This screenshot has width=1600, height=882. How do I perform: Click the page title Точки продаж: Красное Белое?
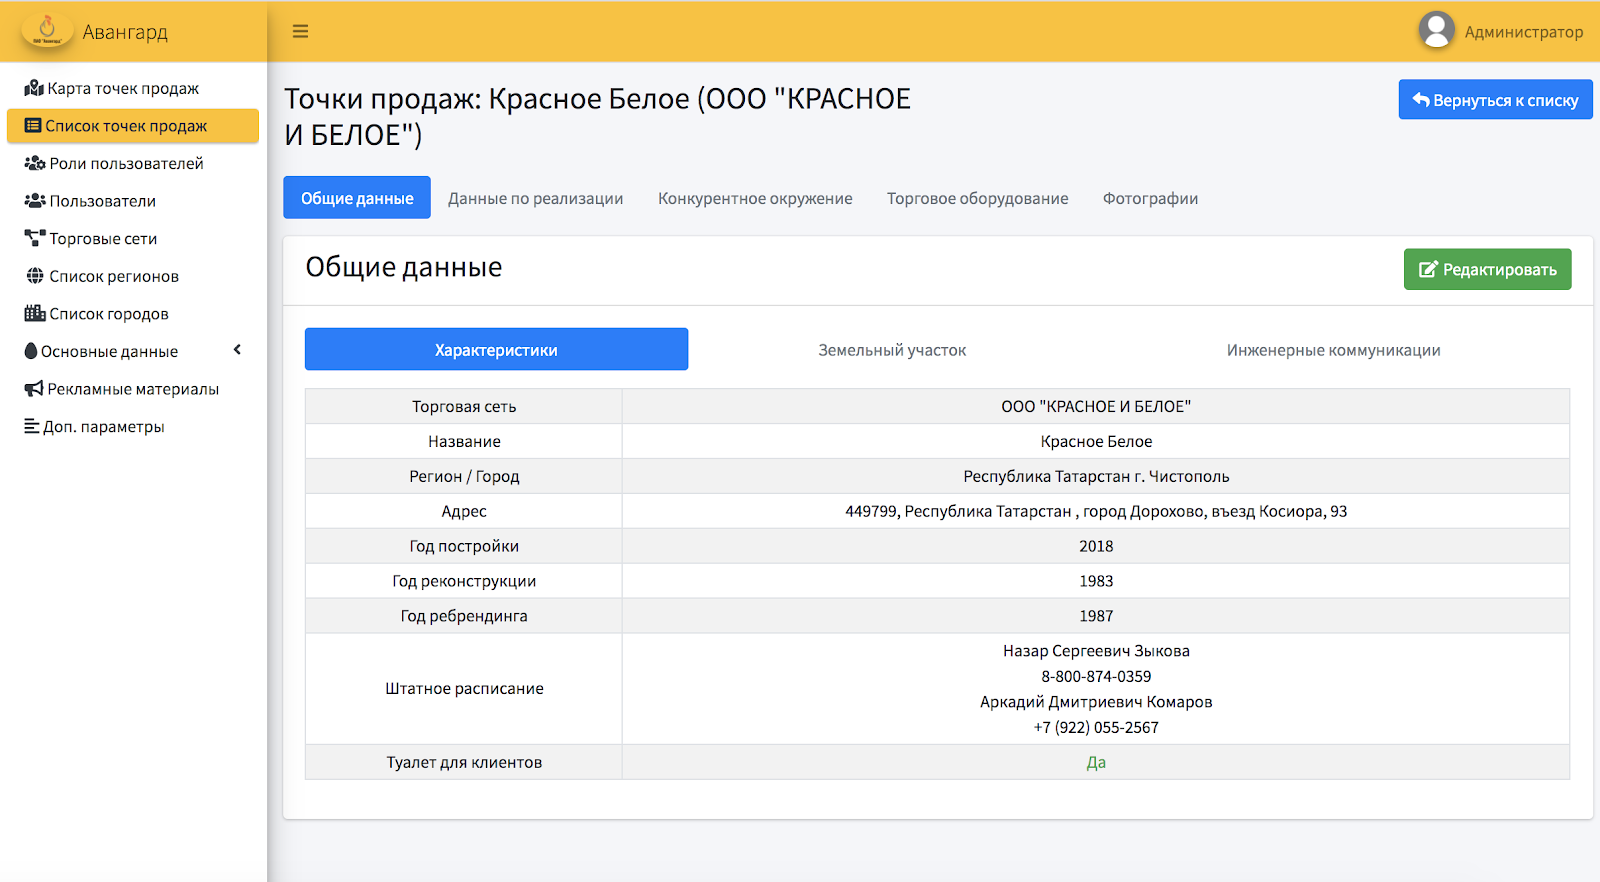coord(598,116)
